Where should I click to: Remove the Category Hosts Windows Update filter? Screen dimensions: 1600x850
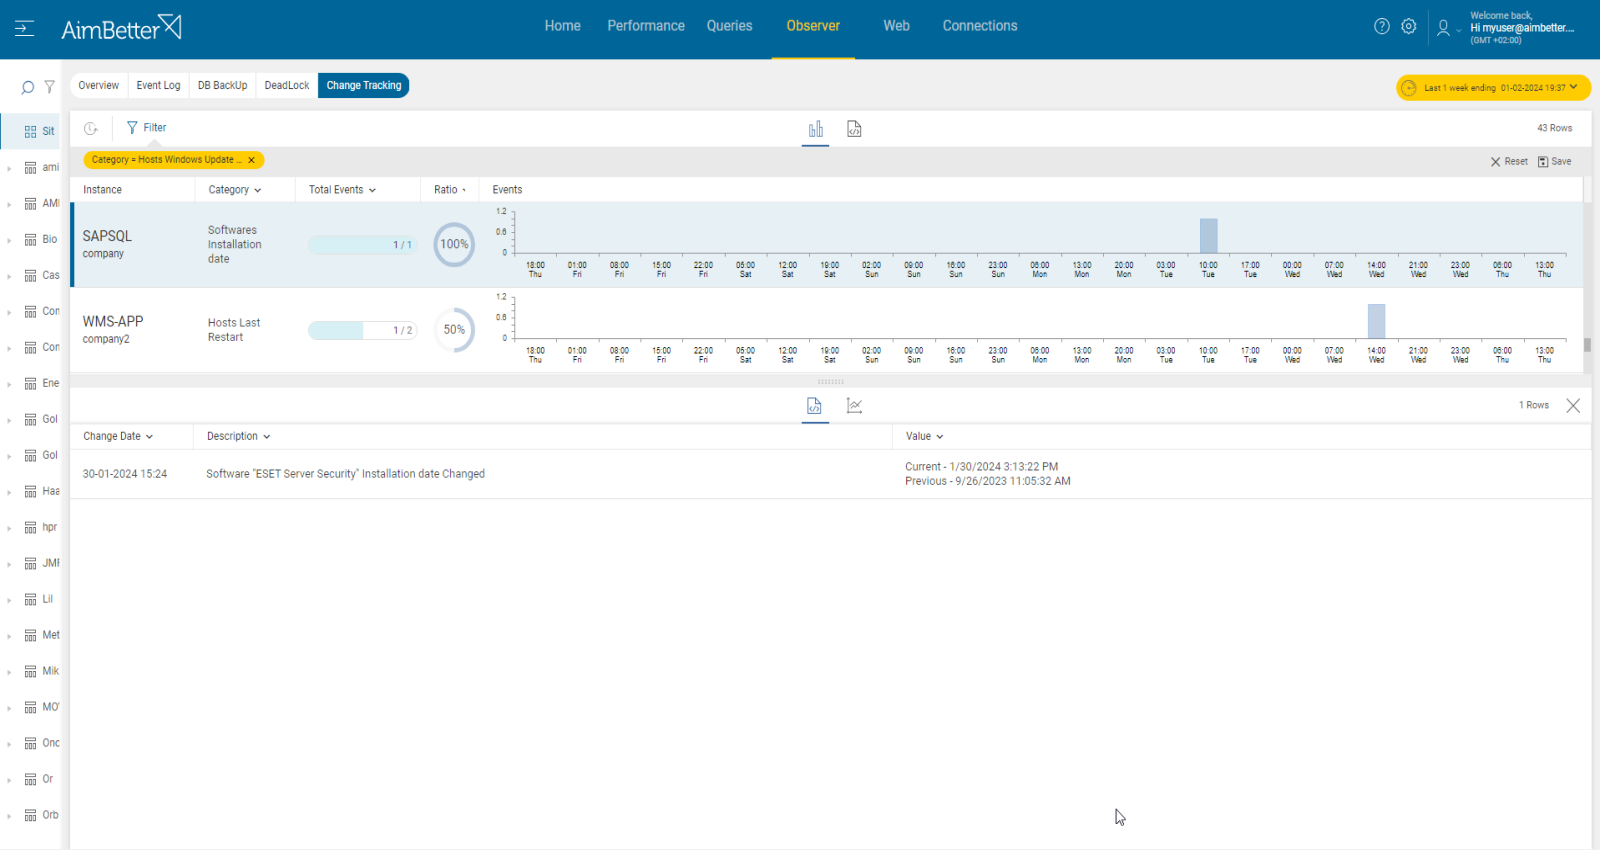252,160
